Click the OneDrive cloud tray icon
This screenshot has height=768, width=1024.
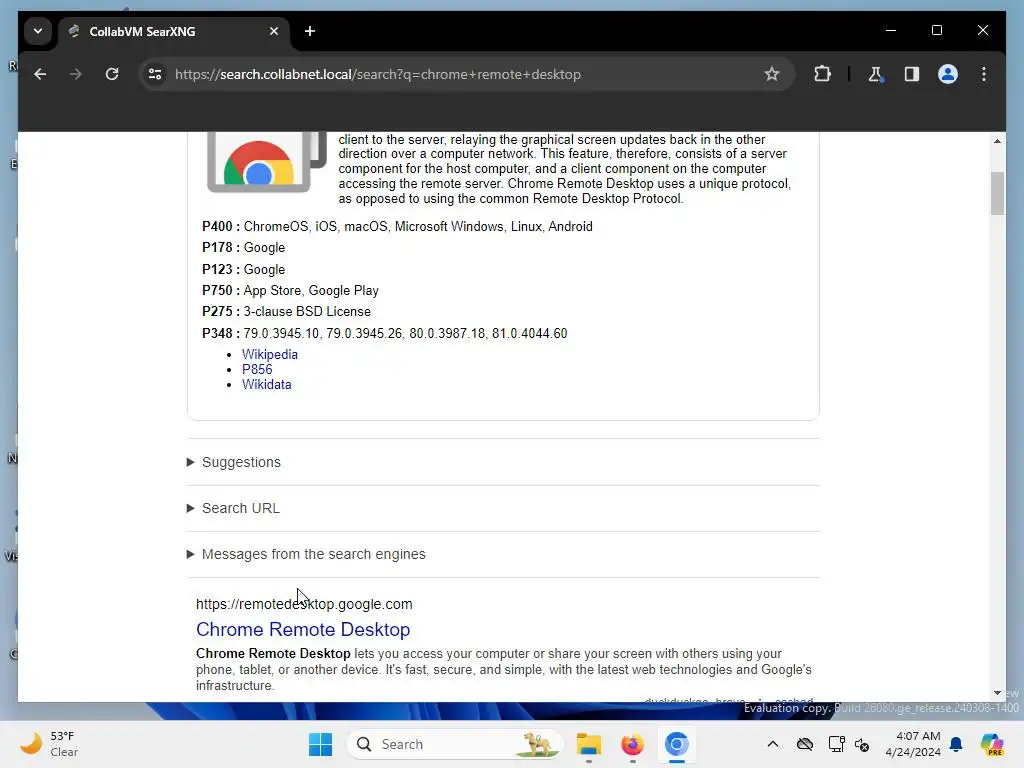click(x=805, y=744)
